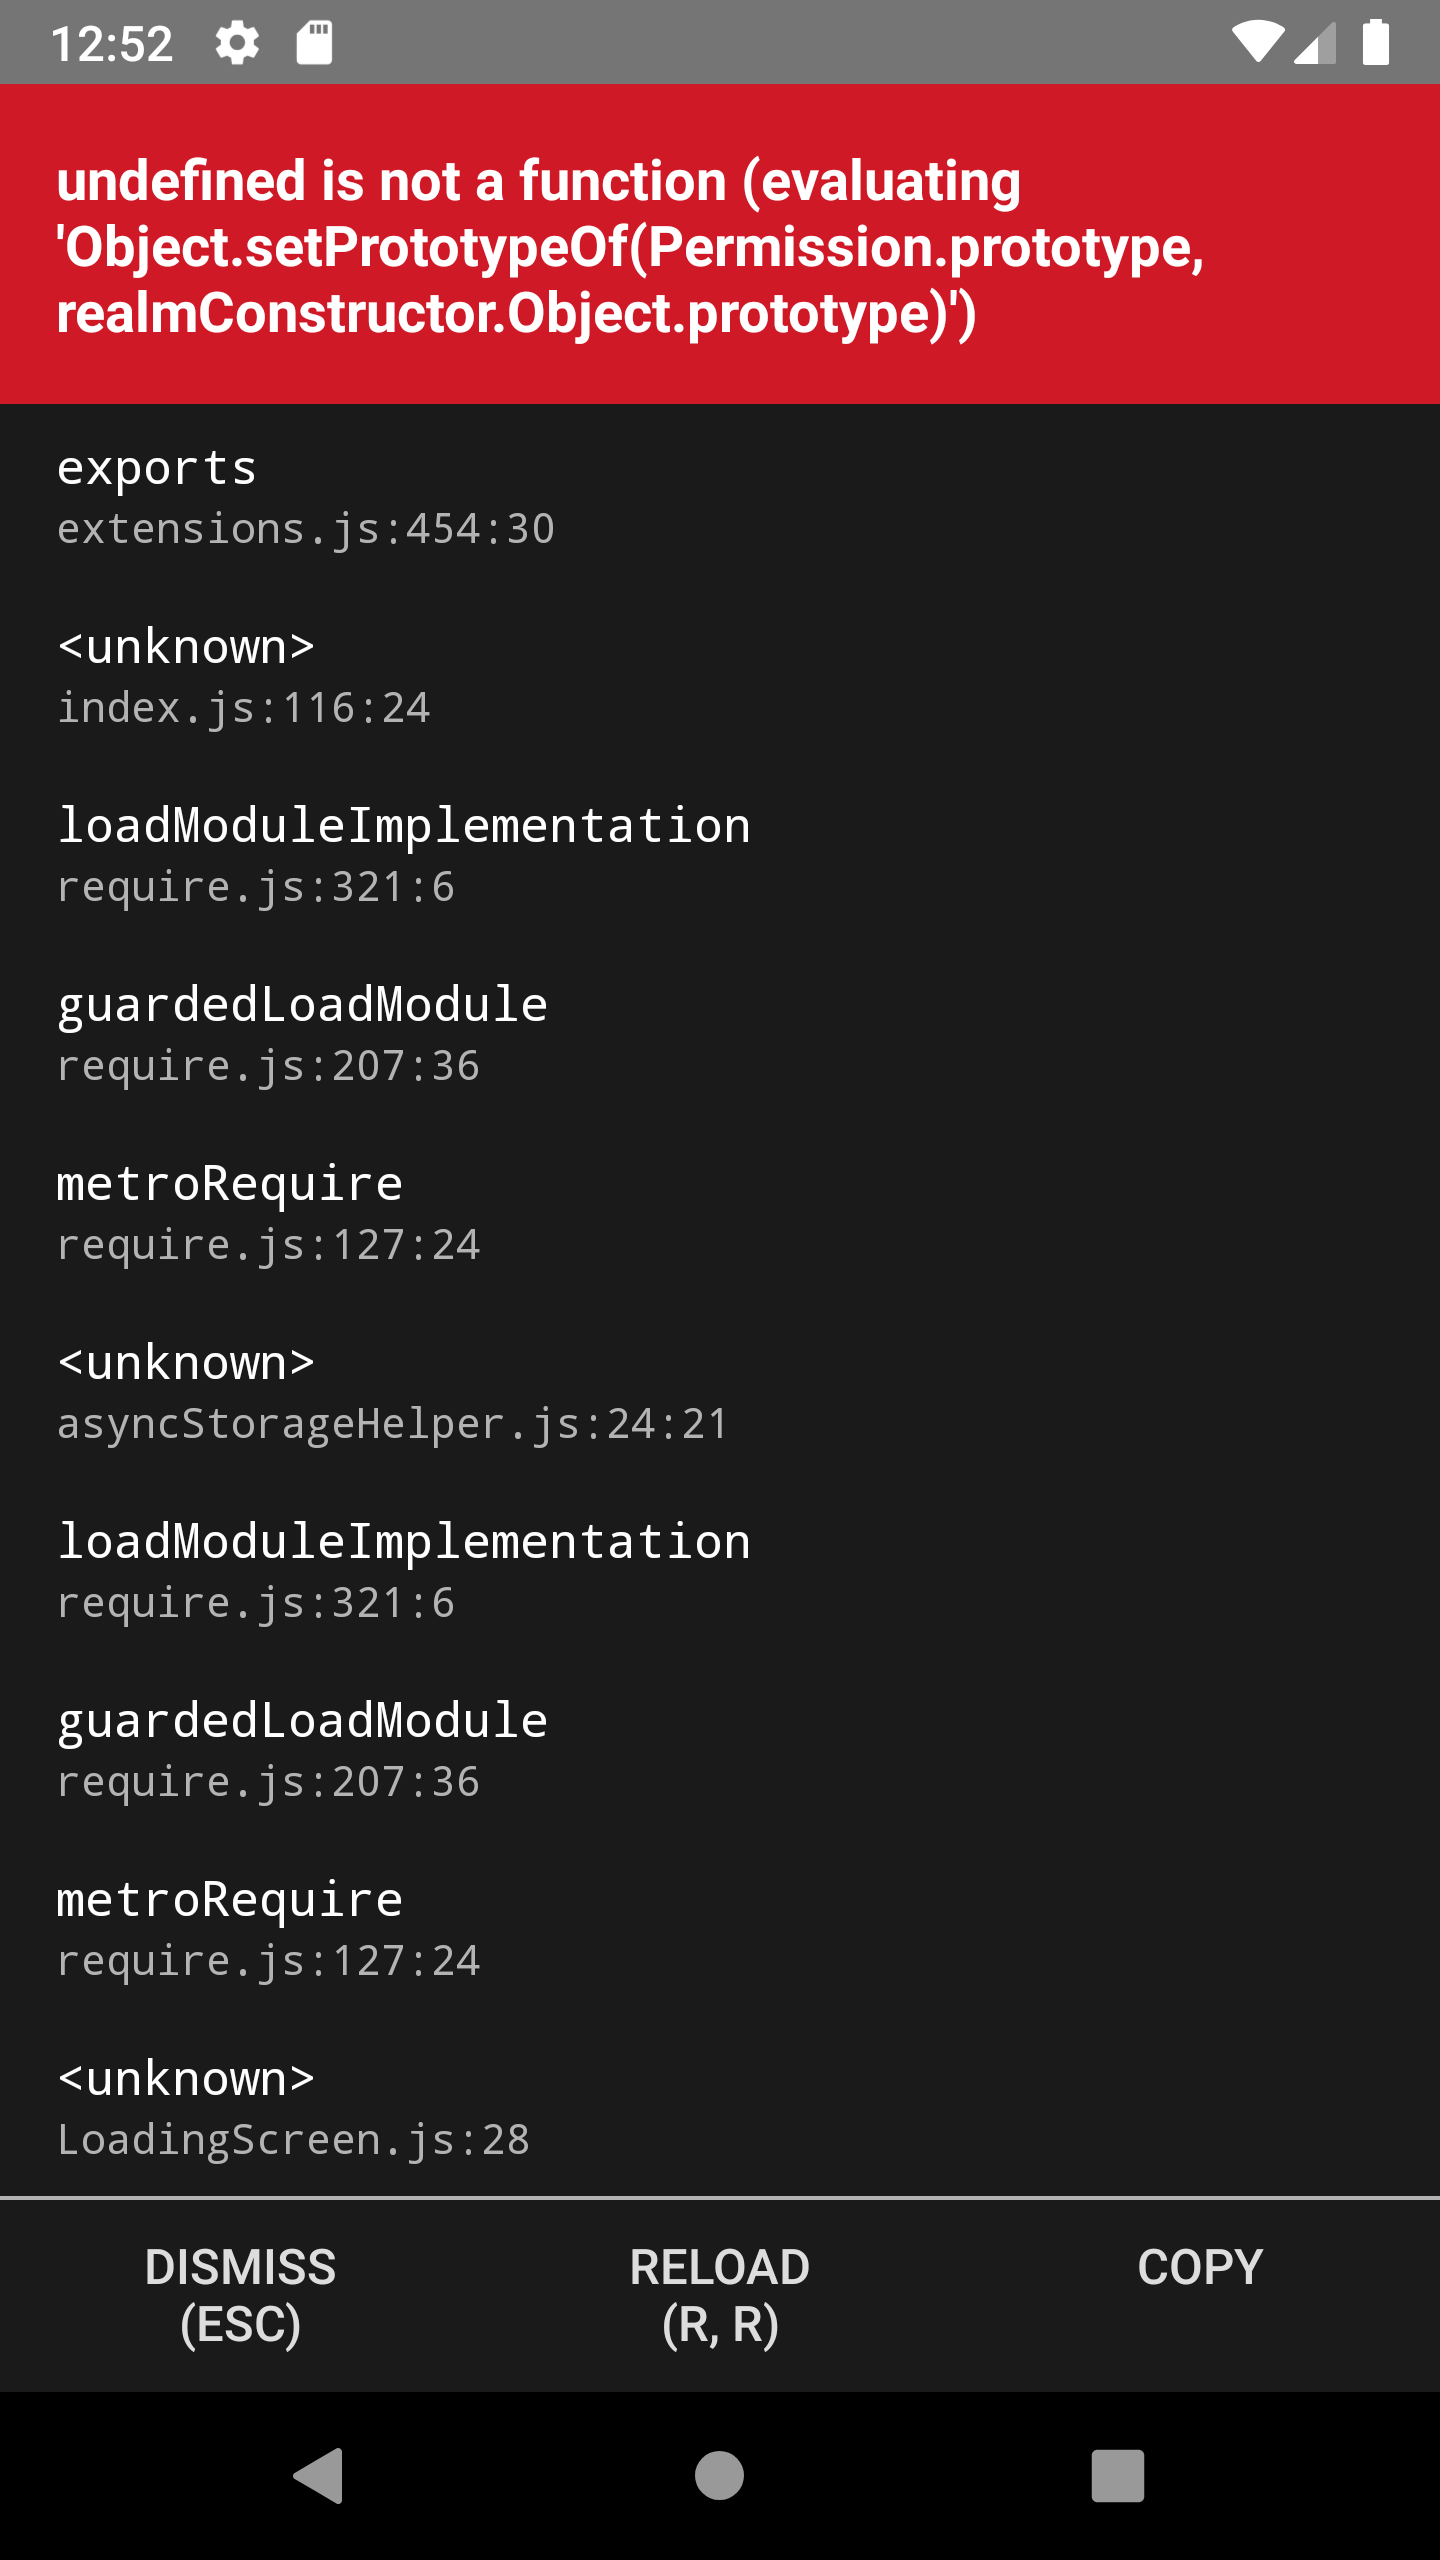
Task: Tap the battery icon in status bar
Action: point(1376,43)
